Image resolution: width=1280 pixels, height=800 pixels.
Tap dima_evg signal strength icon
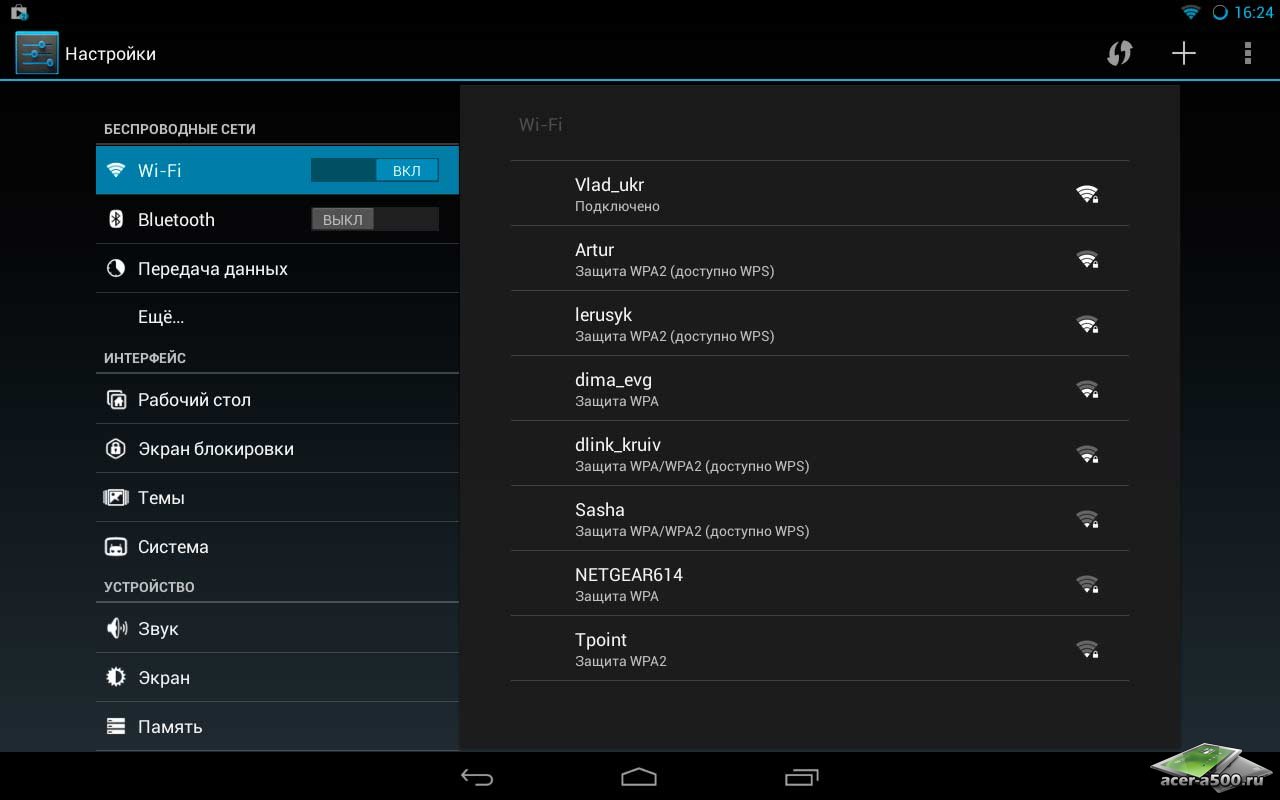(1088, 389)
